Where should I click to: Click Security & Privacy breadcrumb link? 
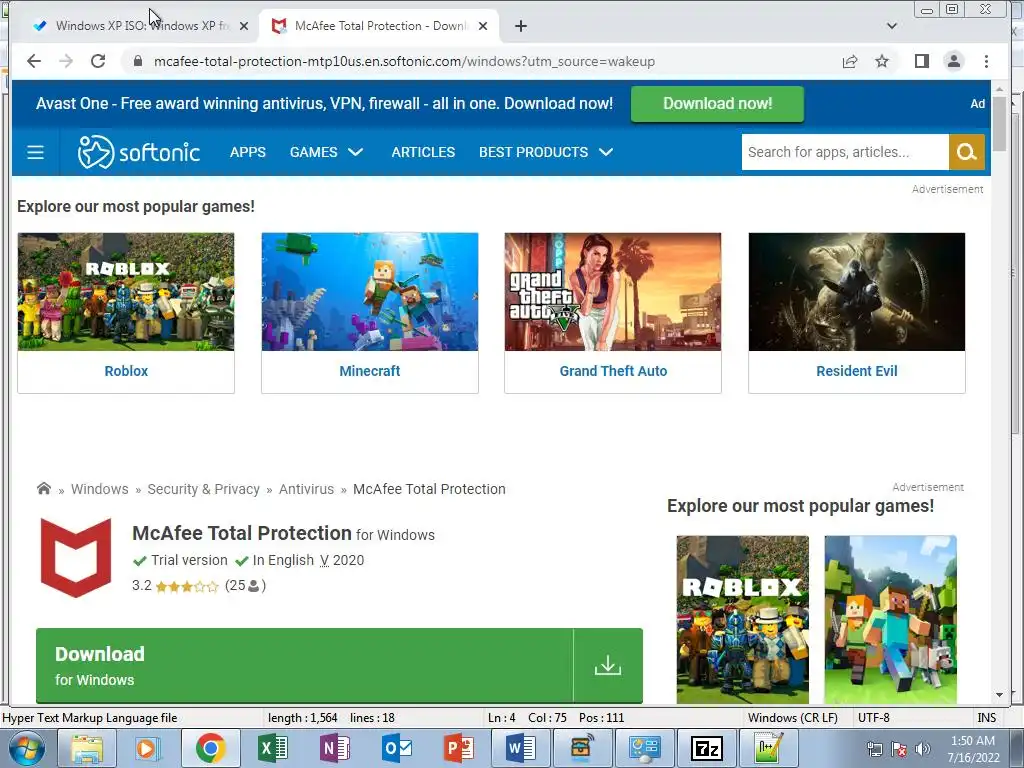pos(203,489)
